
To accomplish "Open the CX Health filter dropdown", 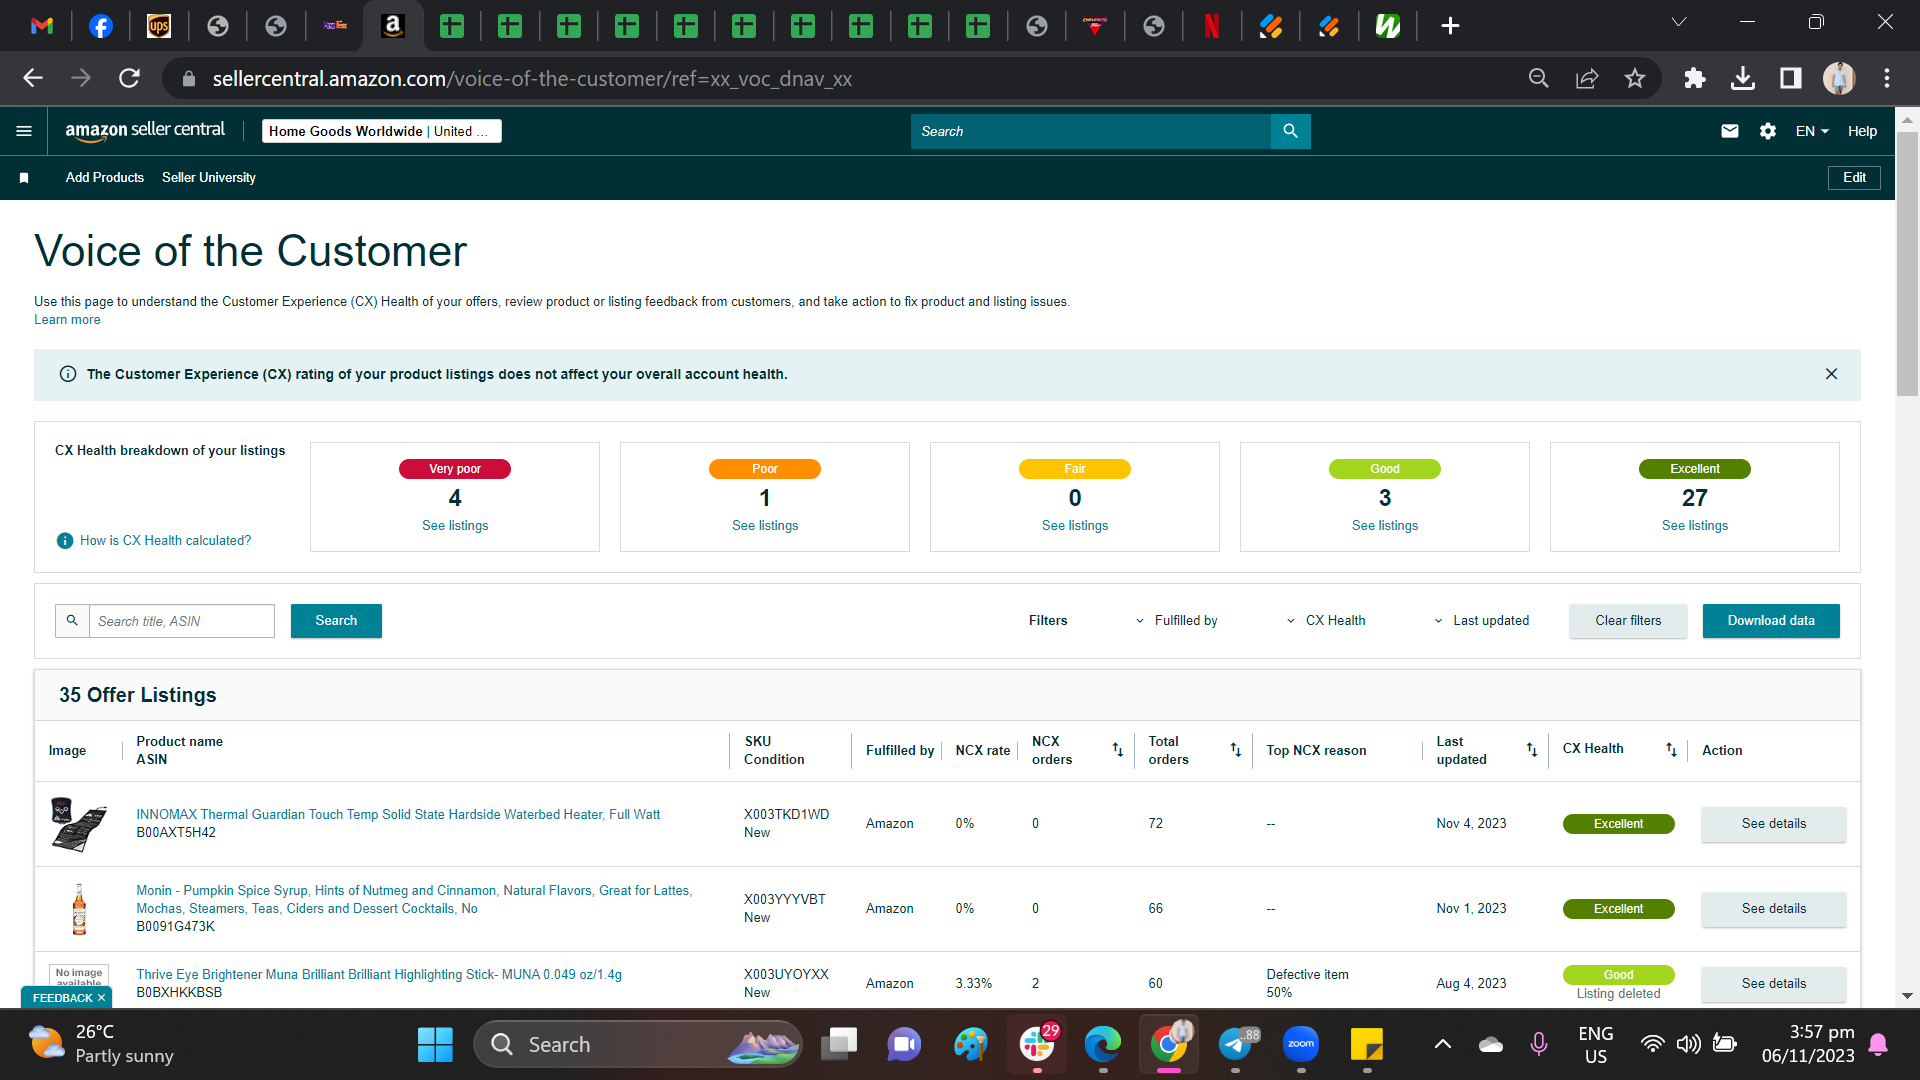I will (1326, 621).
